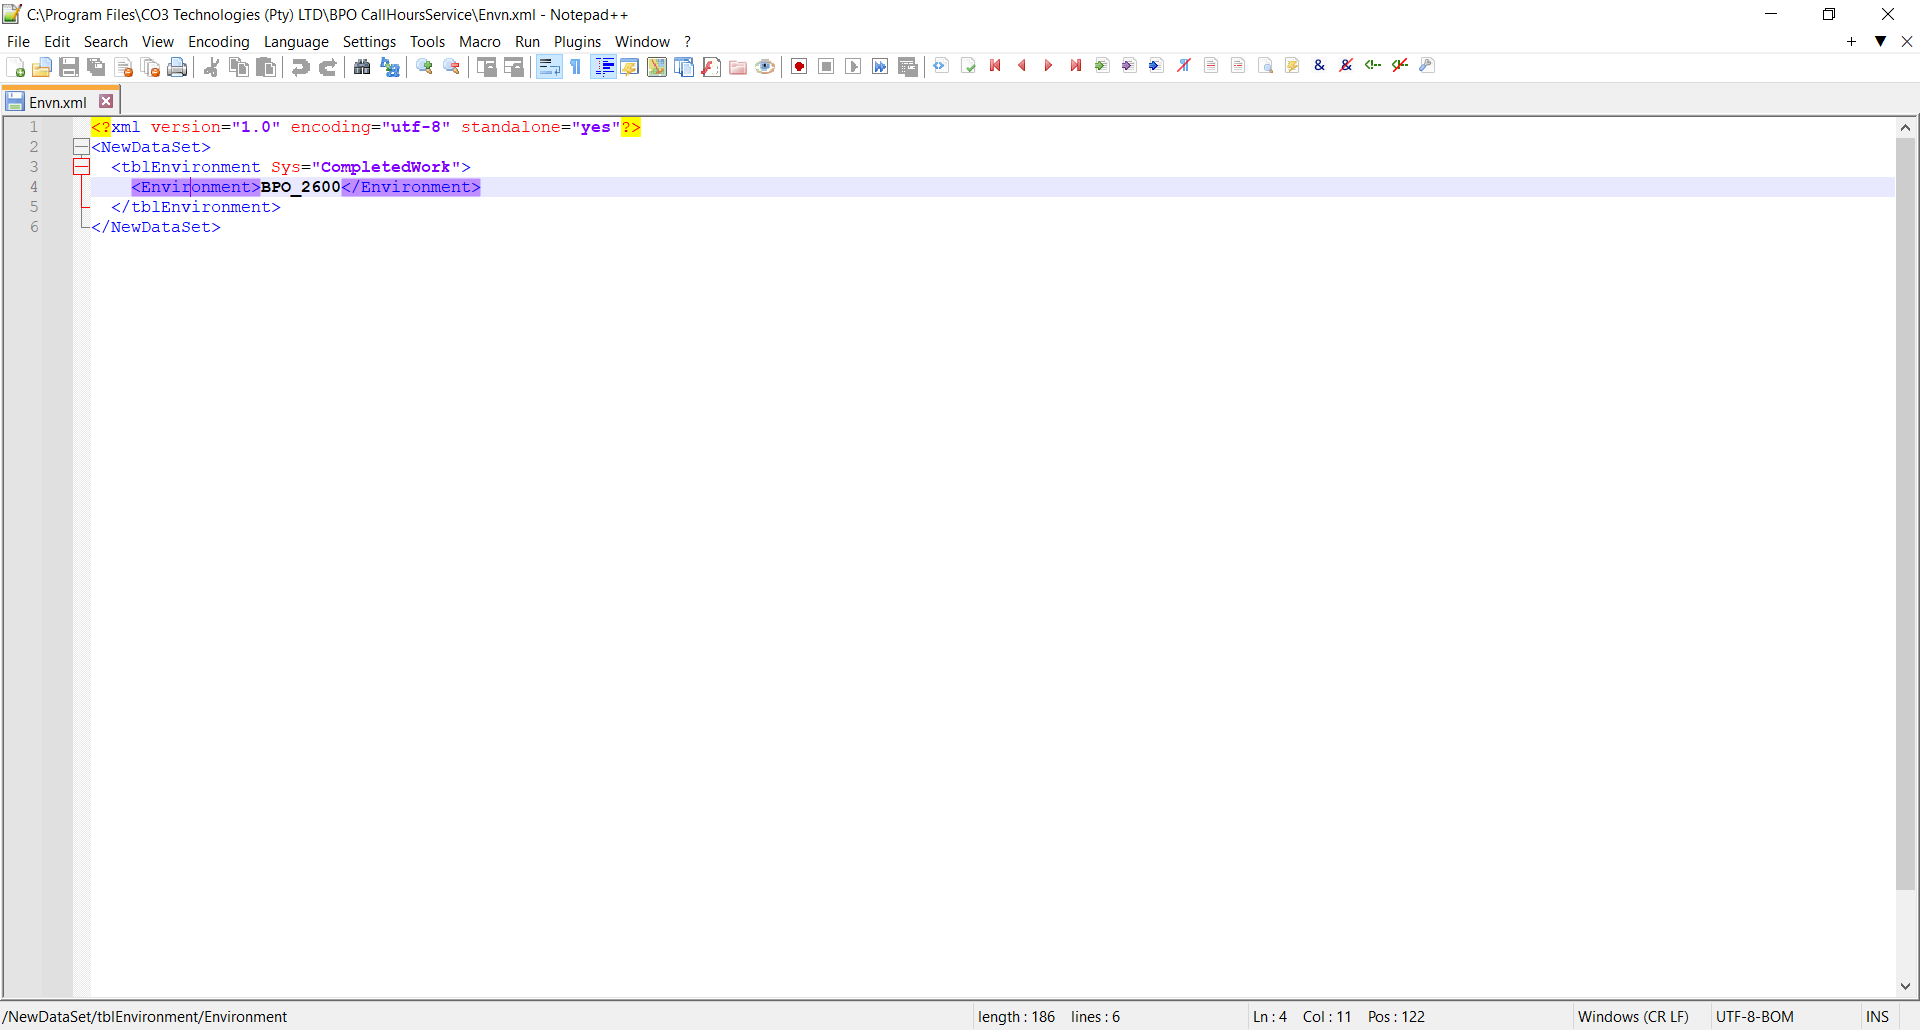The image size is (1920, 1030).
Task: Undo the last edit via toolbar
Action: coord(300,67)
